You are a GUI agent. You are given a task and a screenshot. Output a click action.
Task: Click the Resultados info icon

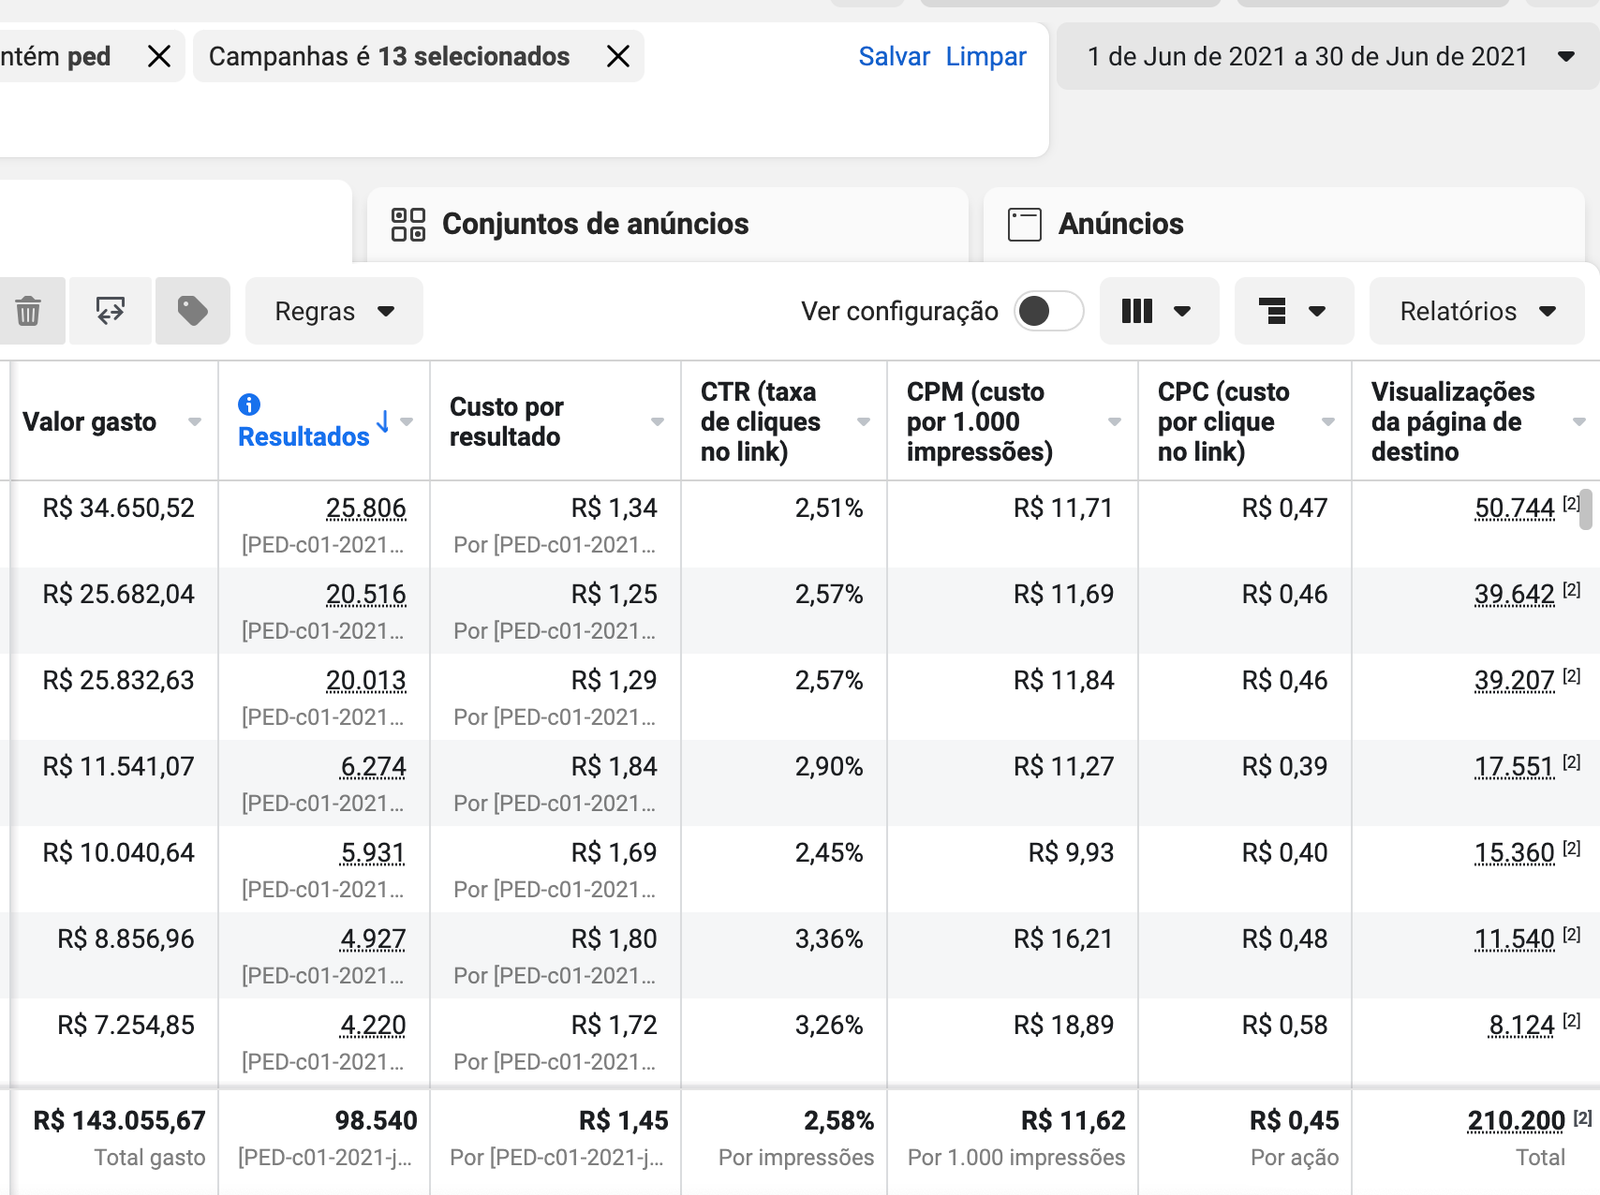249,404
